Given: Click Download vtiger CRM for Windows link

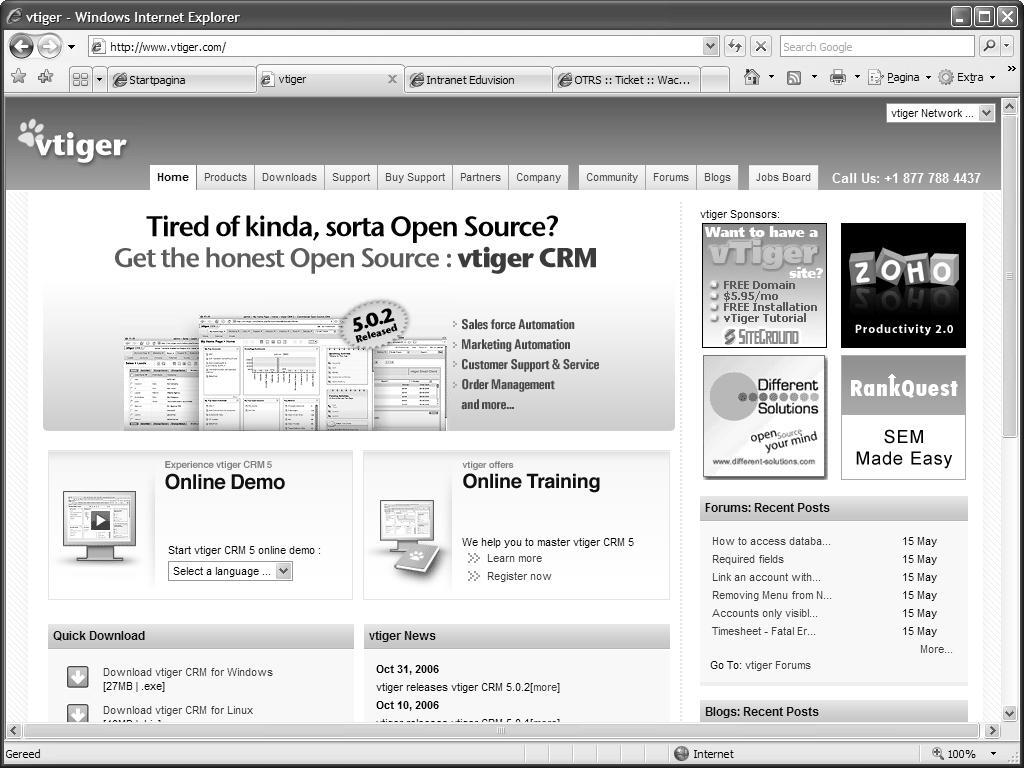Looking at the screenshot, I should point(188,672).
